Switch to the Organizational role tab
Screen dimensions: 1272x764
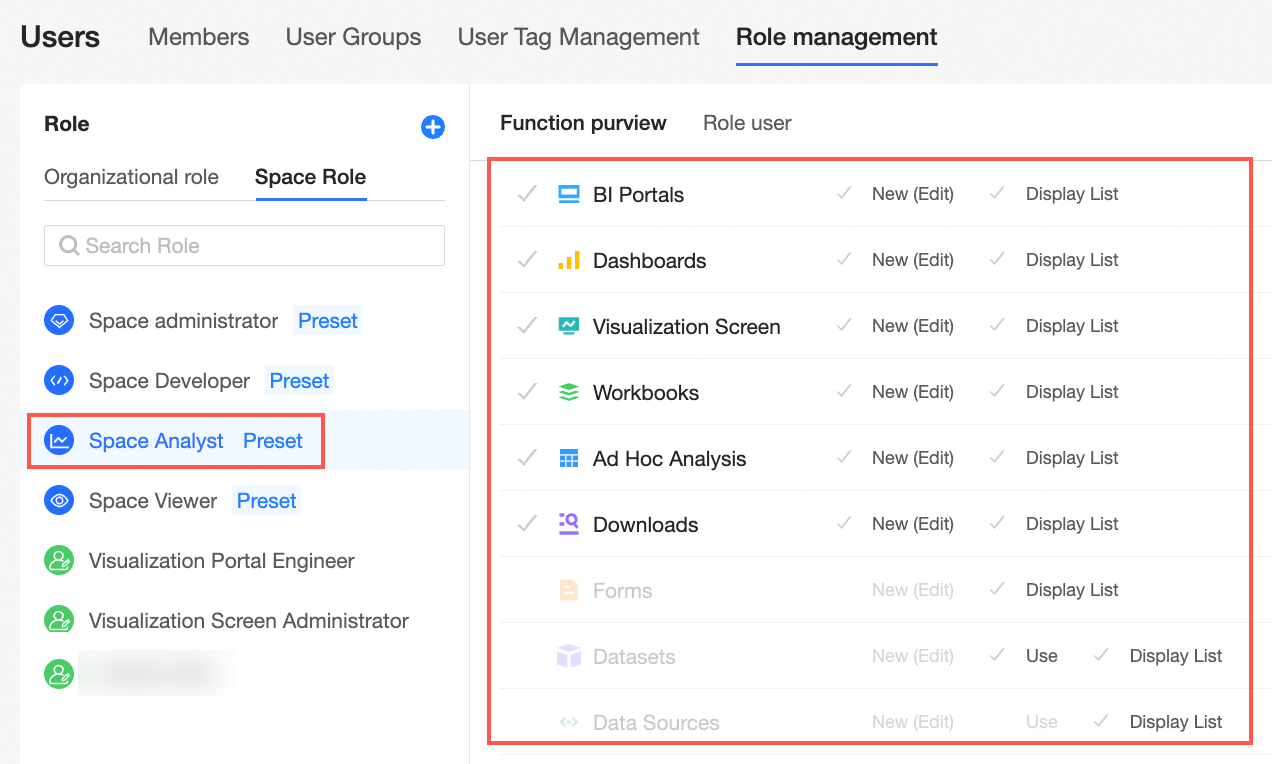131,177
